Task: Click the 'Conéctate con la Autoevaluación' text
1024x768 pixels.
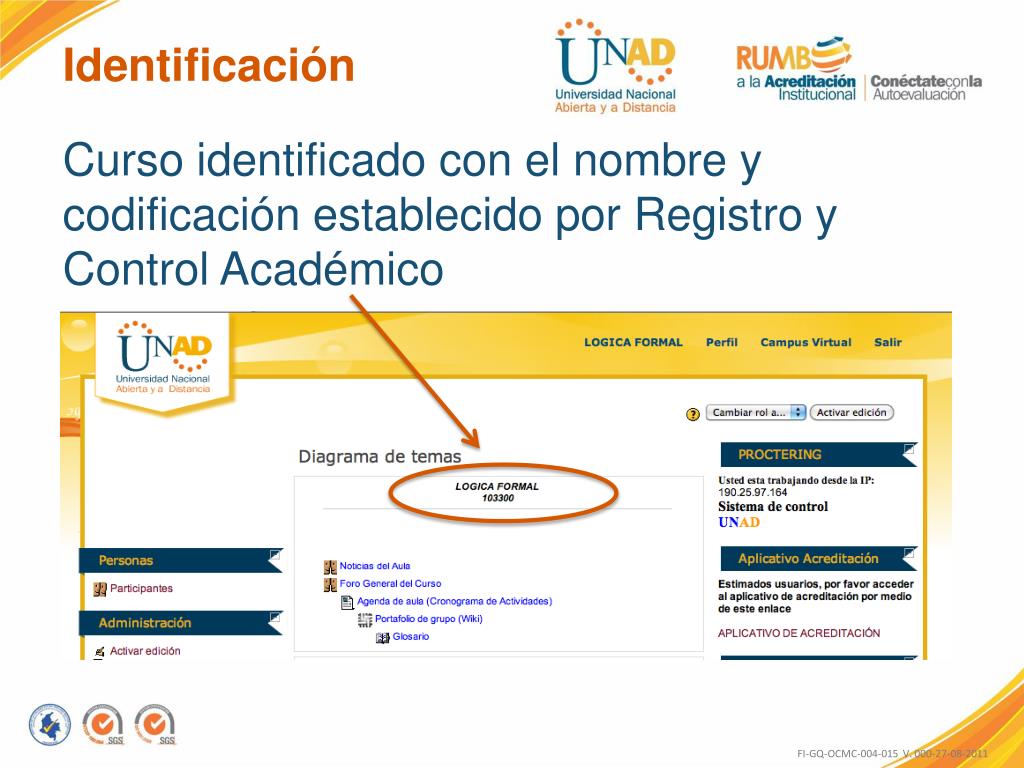Action: [x=926, y=88]
